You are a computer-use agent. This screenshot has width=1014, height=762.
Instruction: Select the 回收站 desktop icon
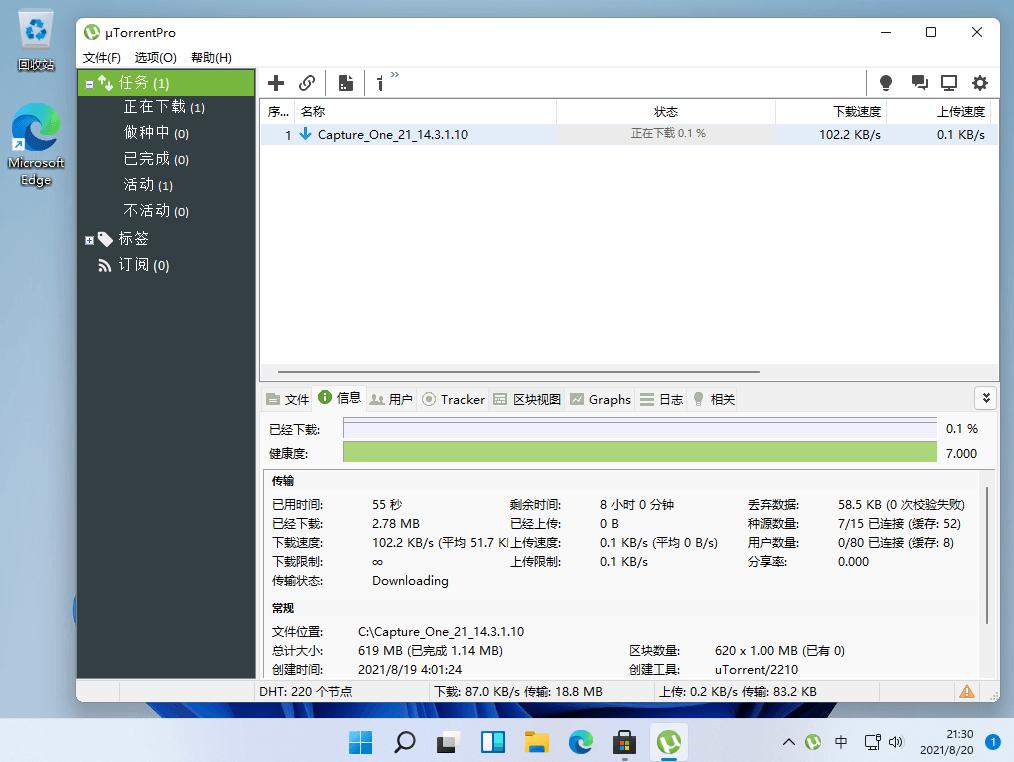click(36, 40)
